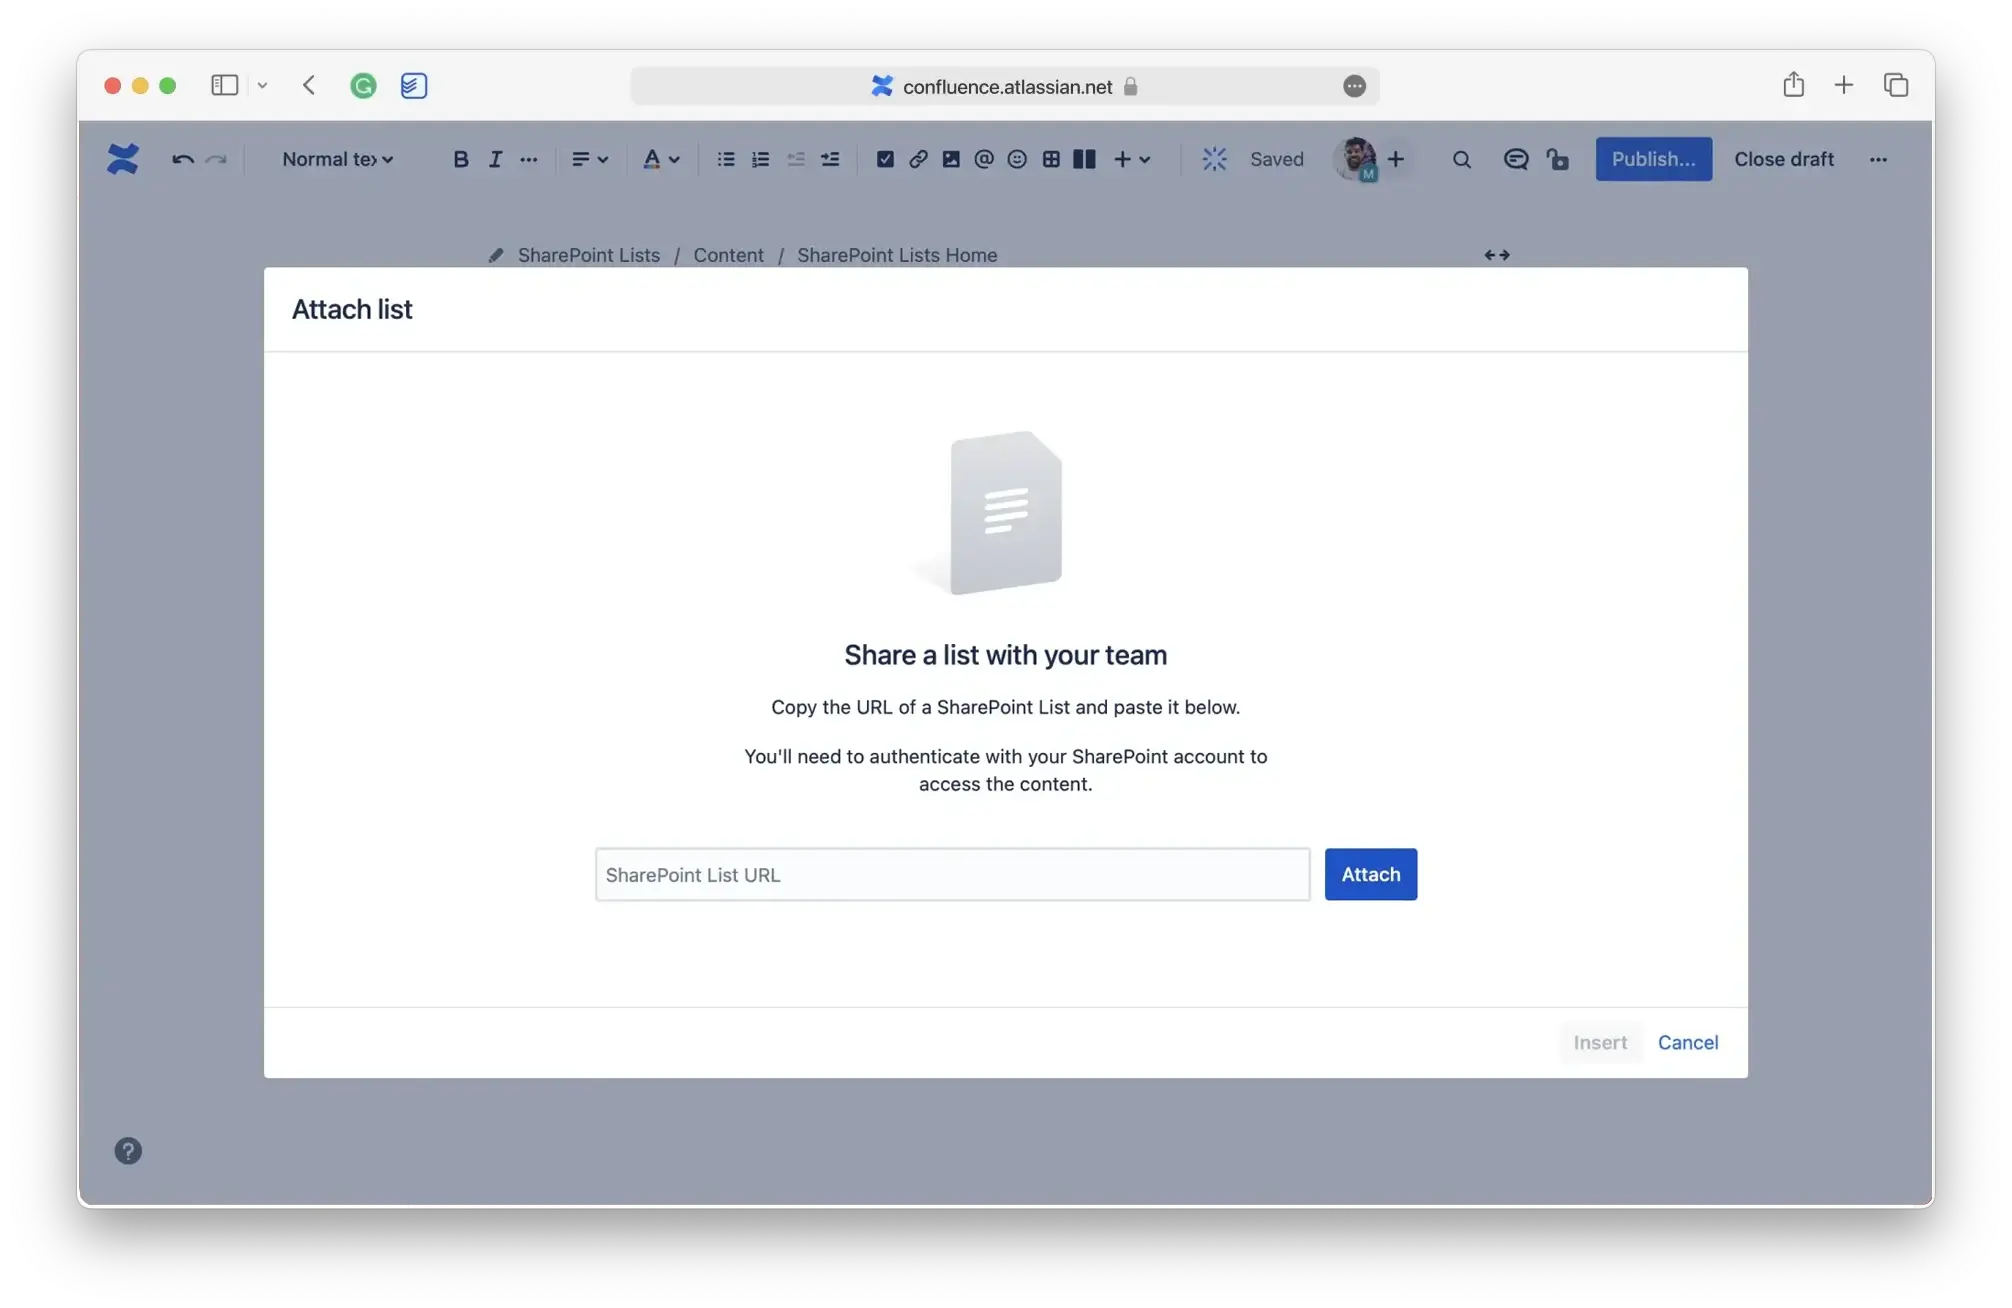Click the Attach button
The height and width of the screenshot is (1308, 2012).
pos(1371,875)
